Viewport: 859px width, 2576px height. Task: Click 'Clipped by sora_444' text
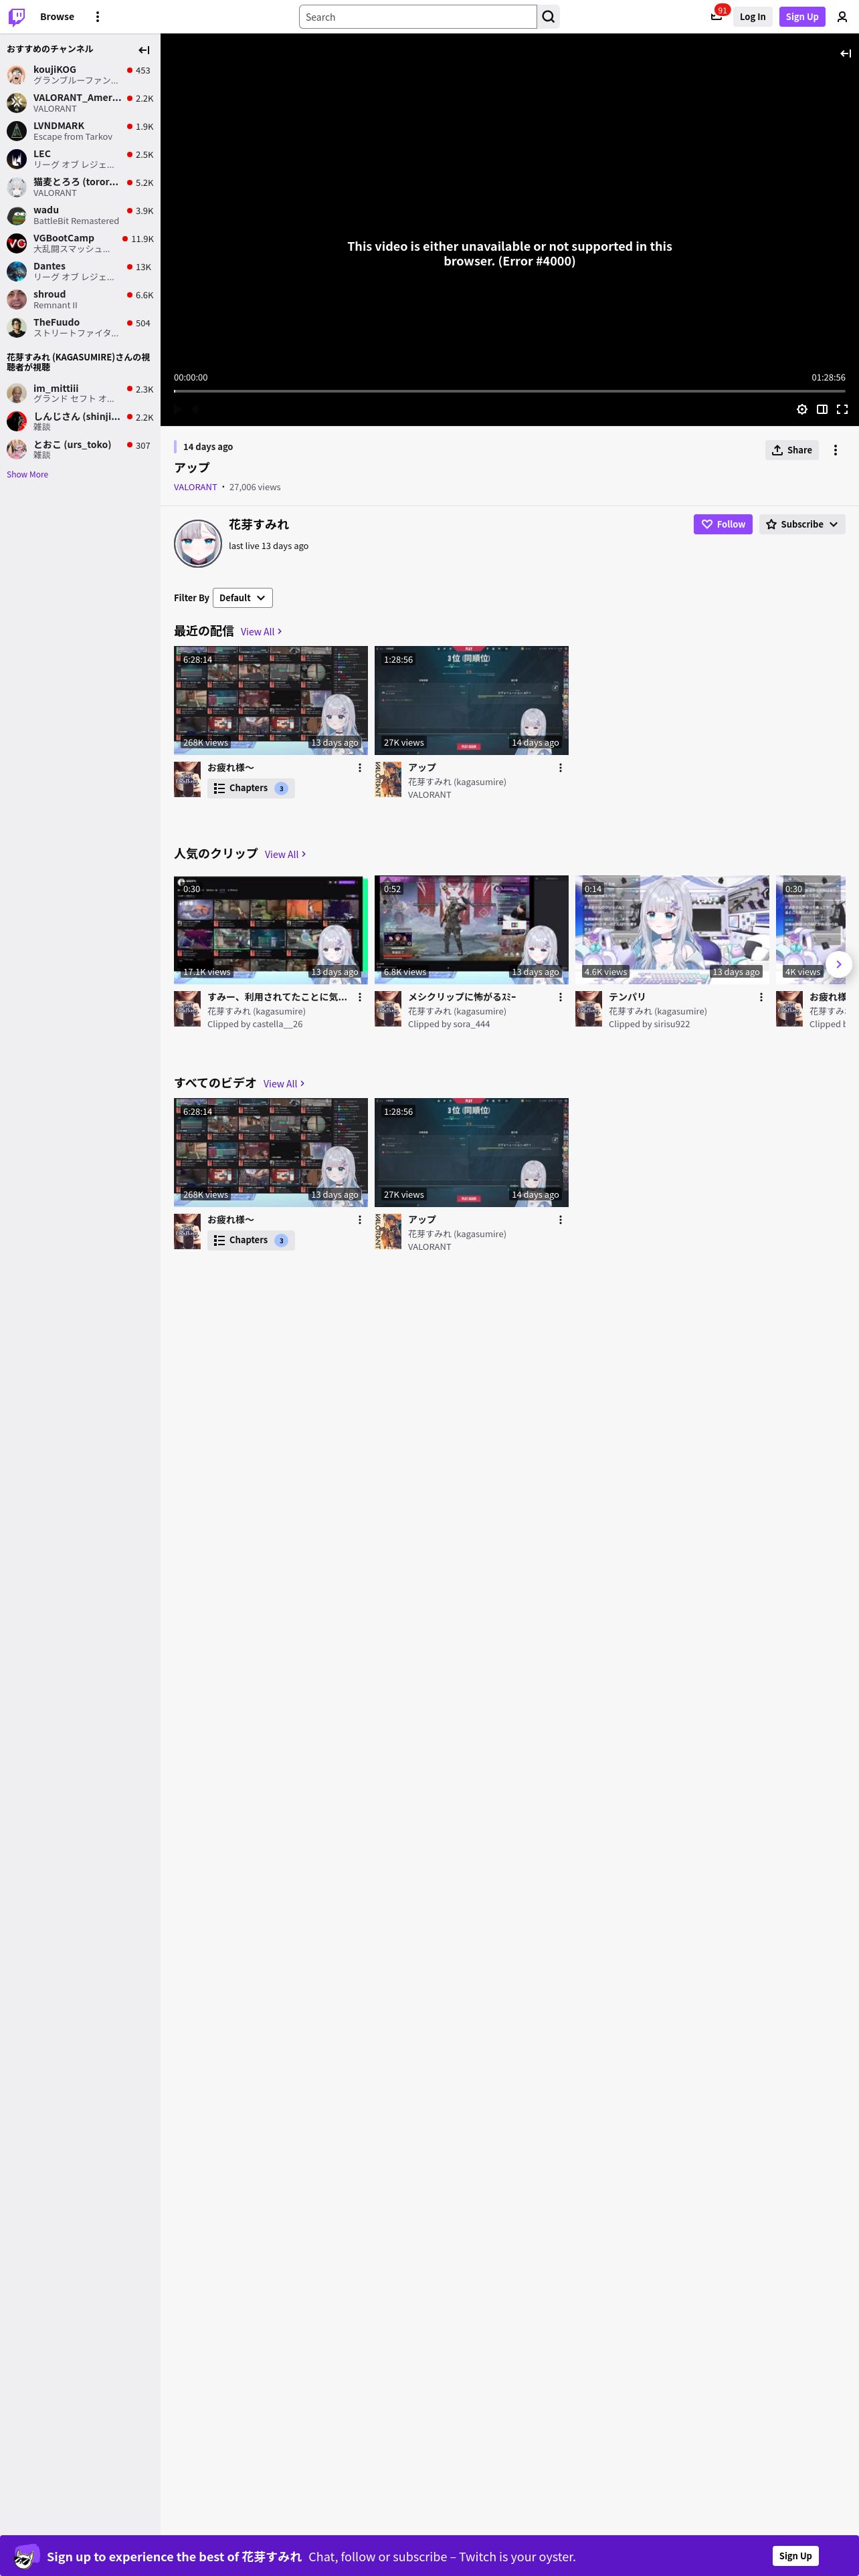(449, 1024)
